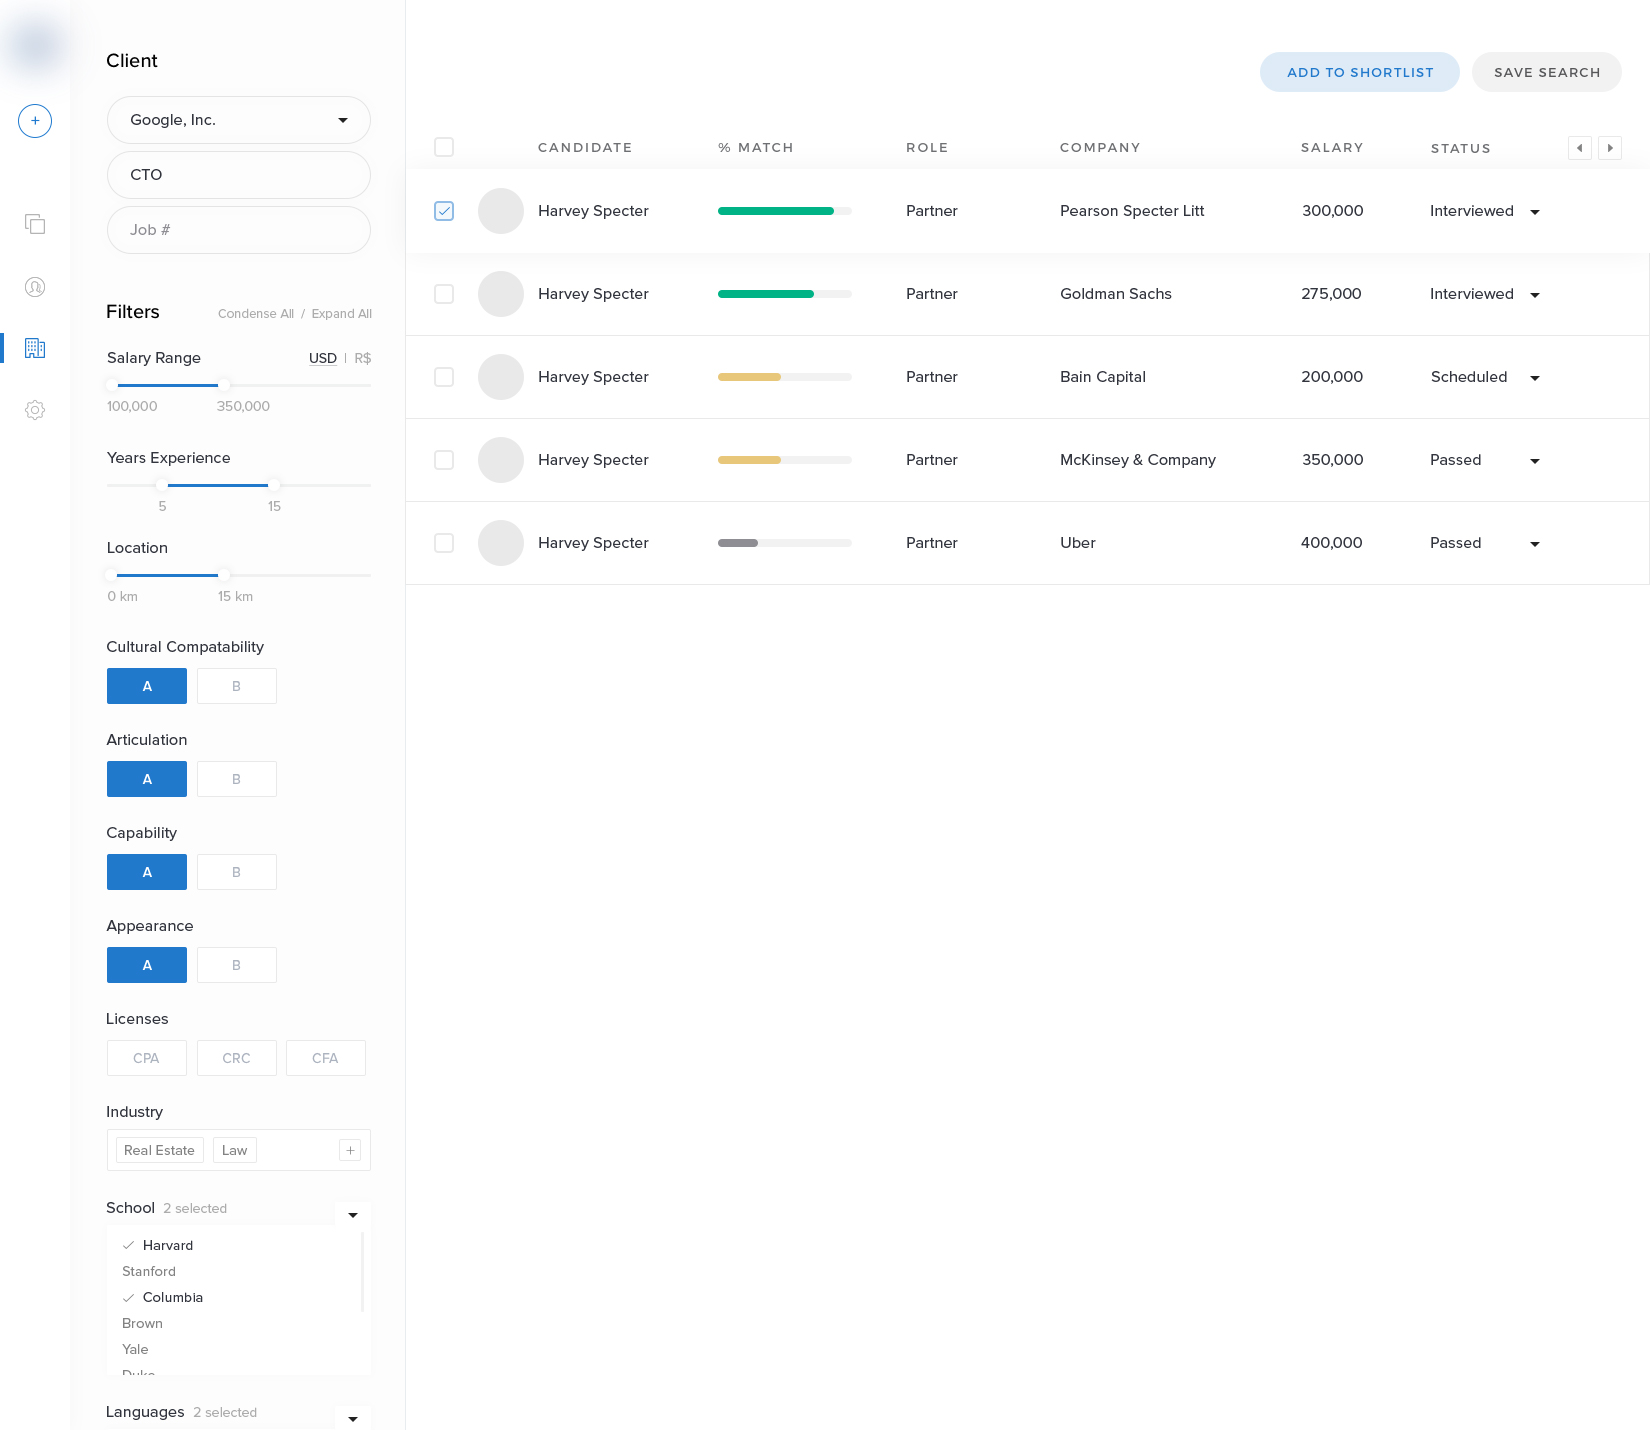The image size is (1650, 1430).
Task: Open the candidates profile sidebar icon
Action: coord(35,287)
